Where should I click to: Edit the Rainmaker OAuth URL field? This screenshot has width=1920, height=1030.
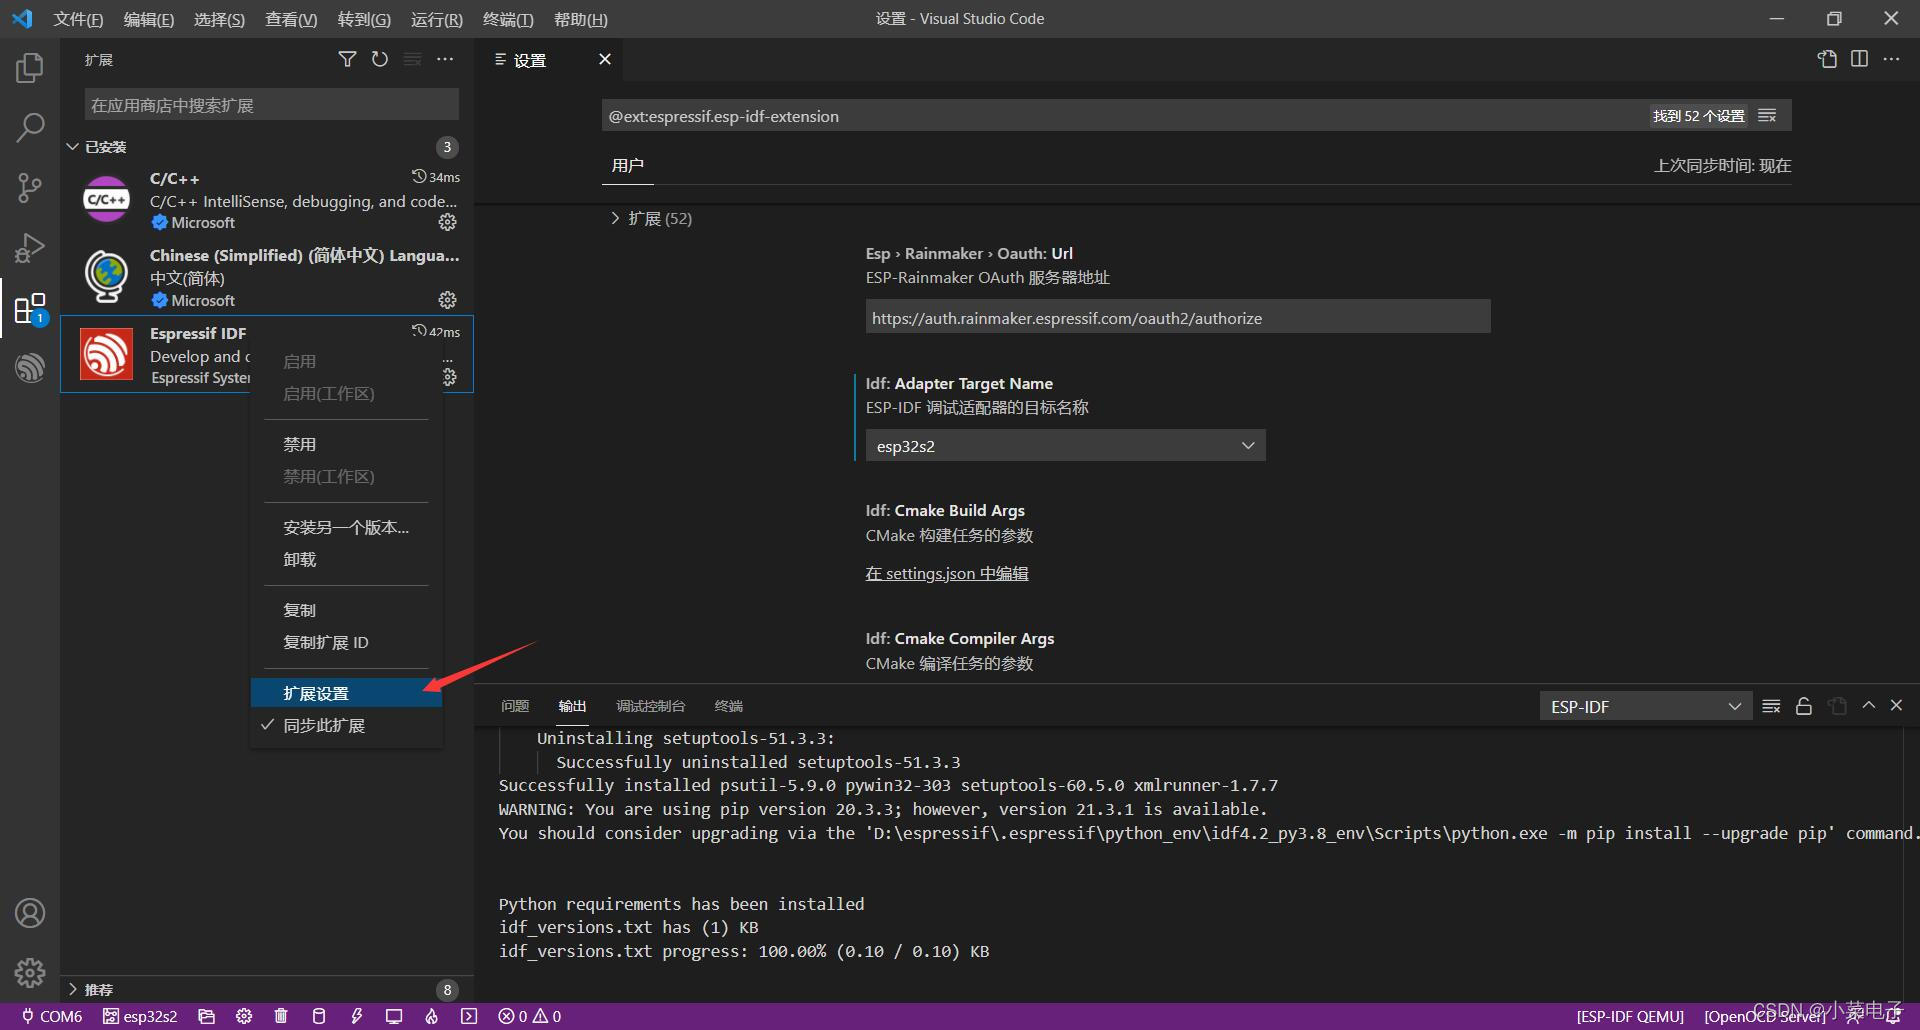[1178, 318]
